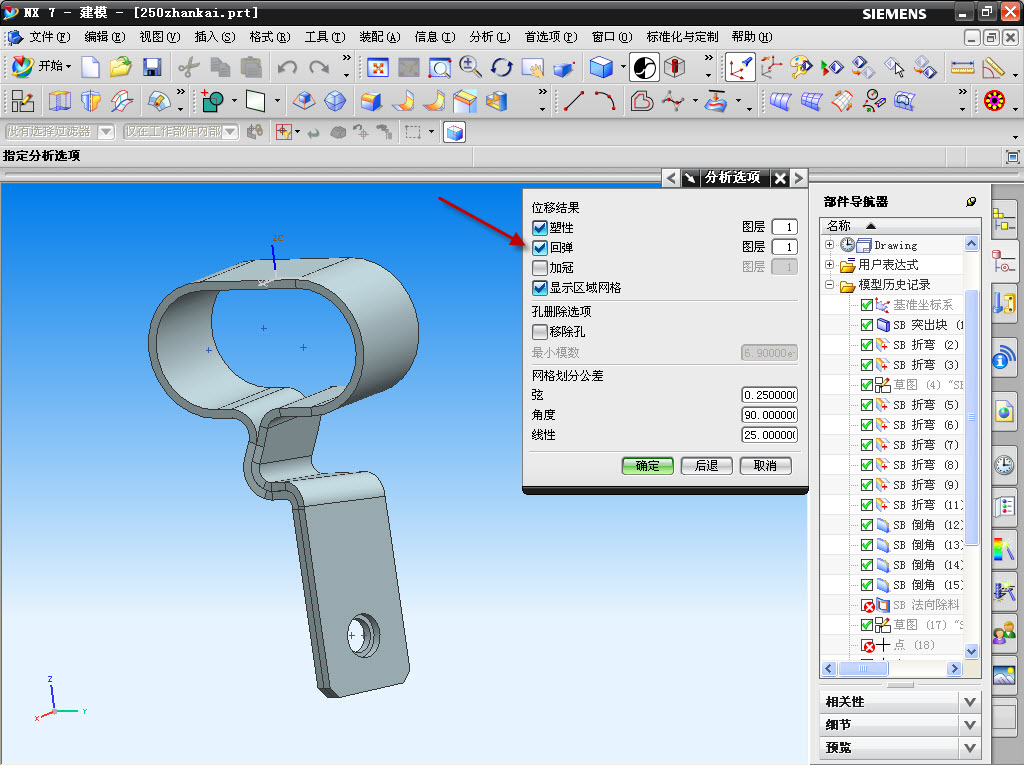Click the New file icon

pos(90,67)
